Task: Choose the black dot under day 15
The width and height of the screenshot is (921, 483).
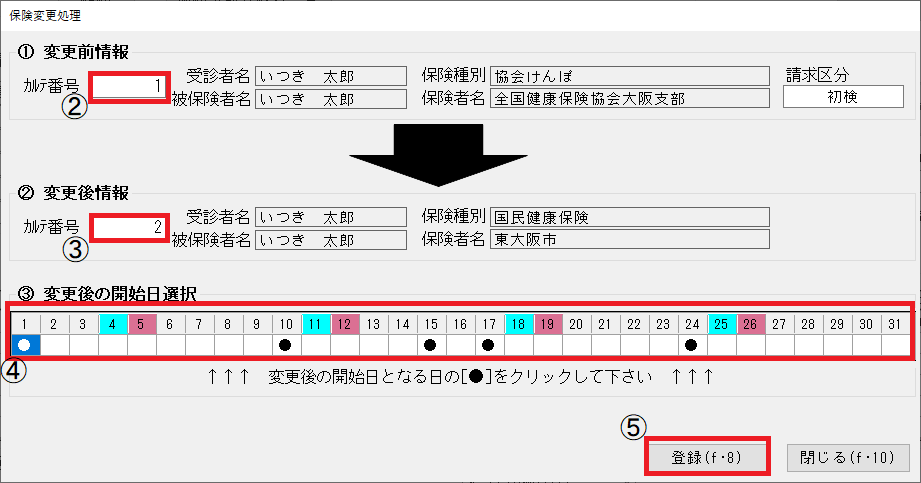Action: click(x=430, y=345)
